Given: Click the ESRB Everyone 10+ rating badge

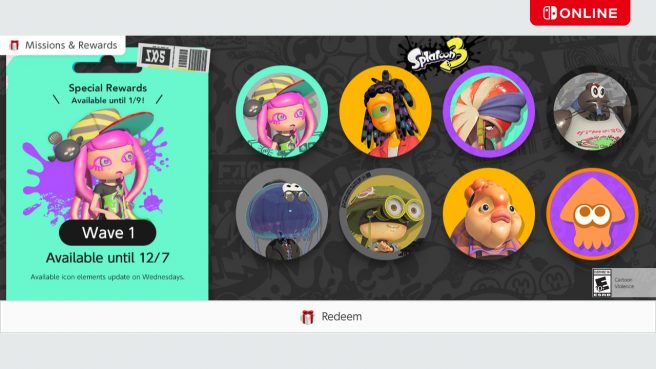Looking at the screenshot, I should coord(602,283).
